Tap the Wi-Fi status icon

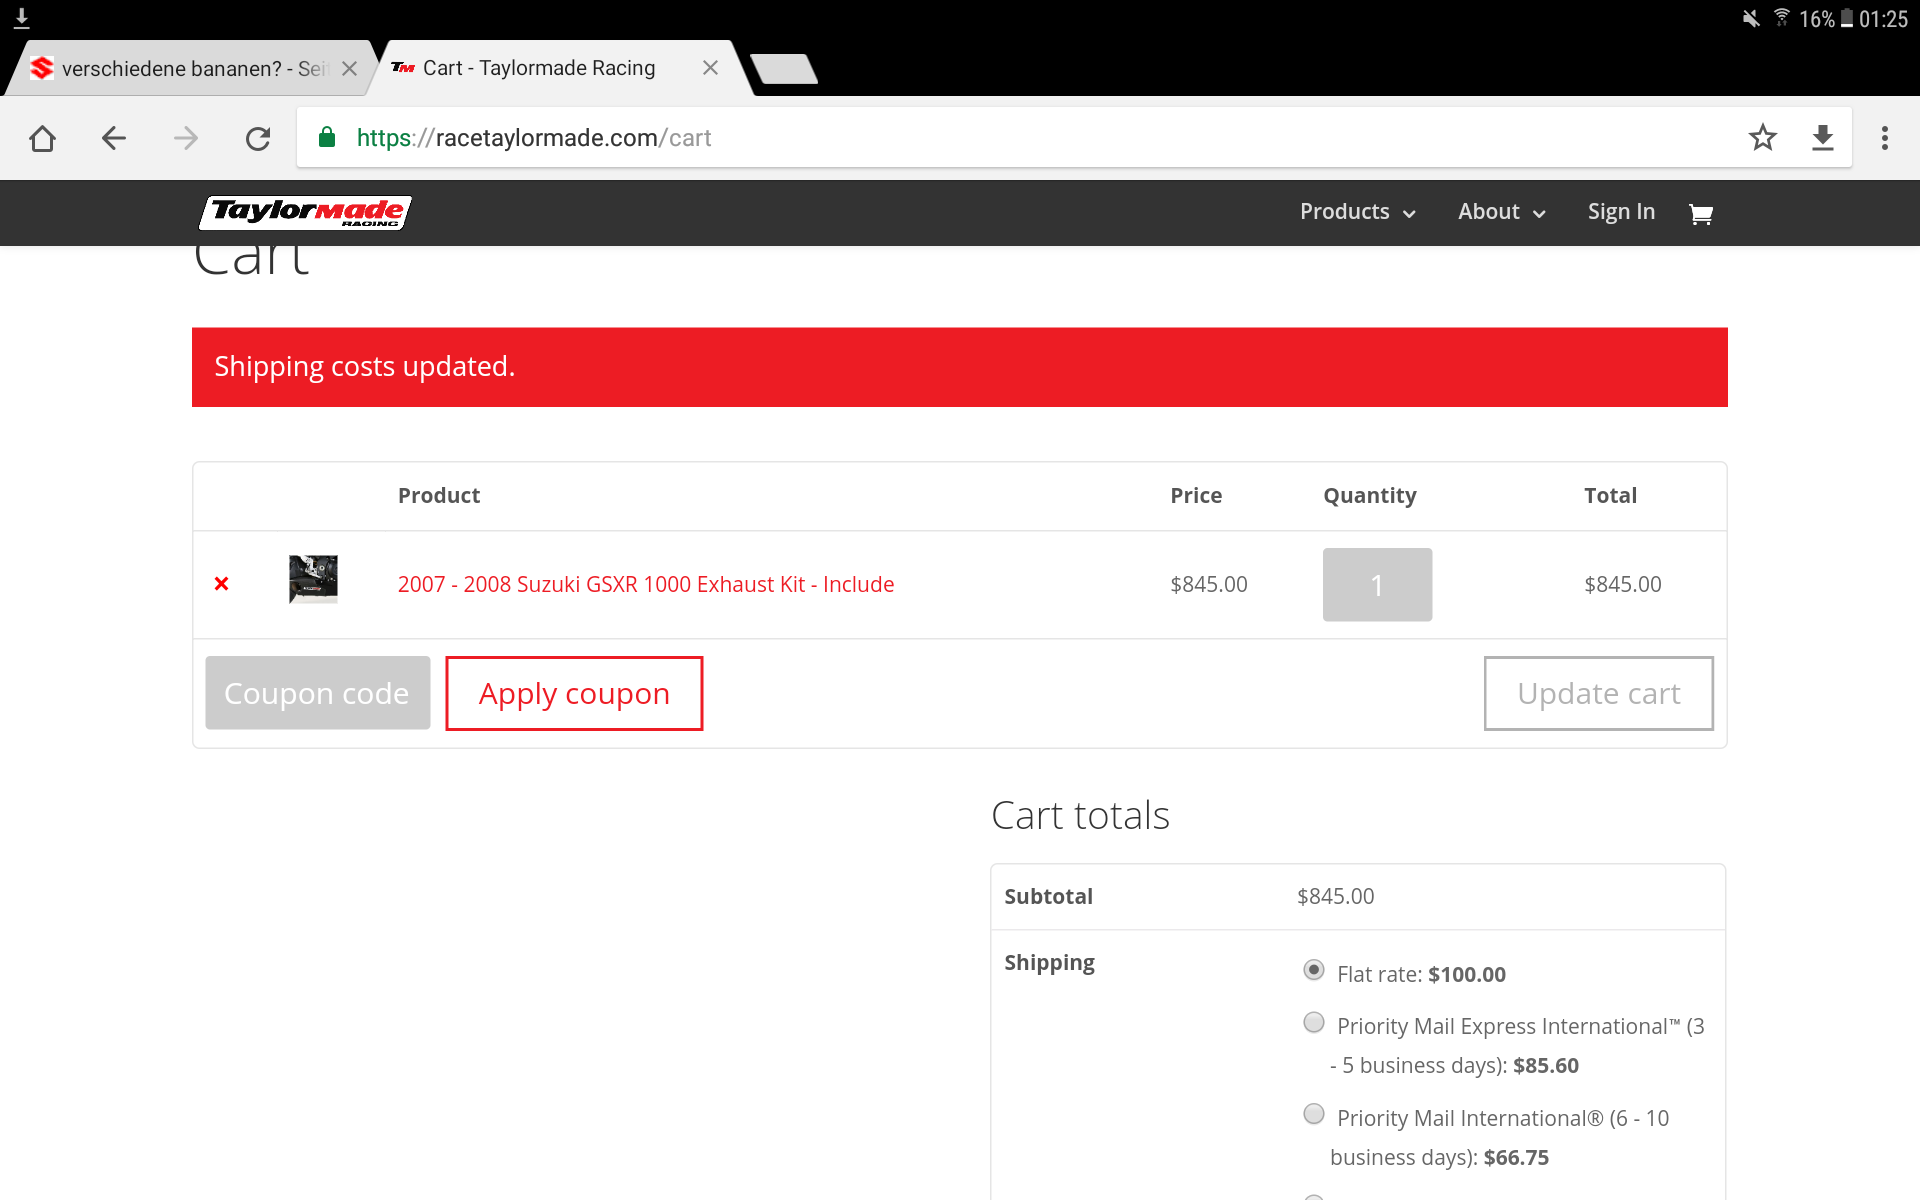coord(1782,18)
